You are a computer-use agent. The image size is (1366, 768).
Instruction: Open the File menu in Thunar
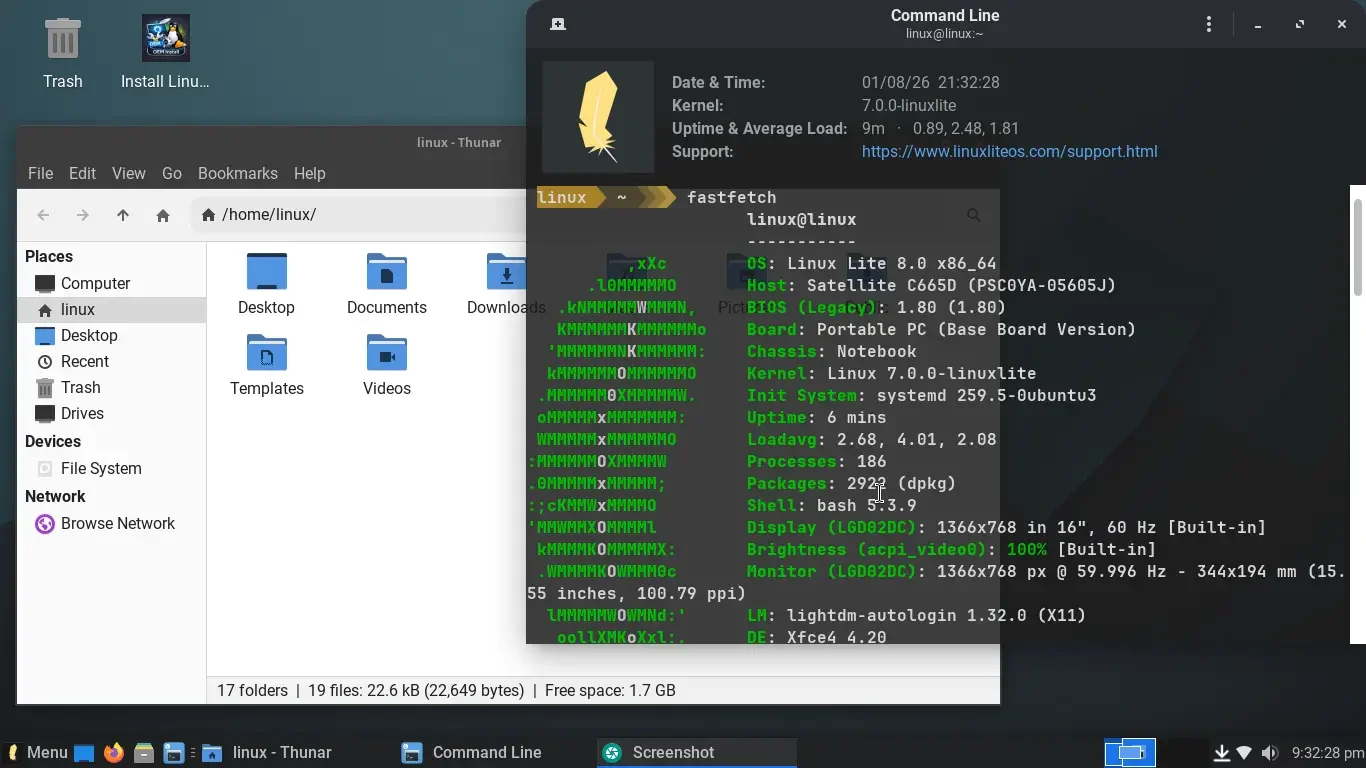coord(40,173)
